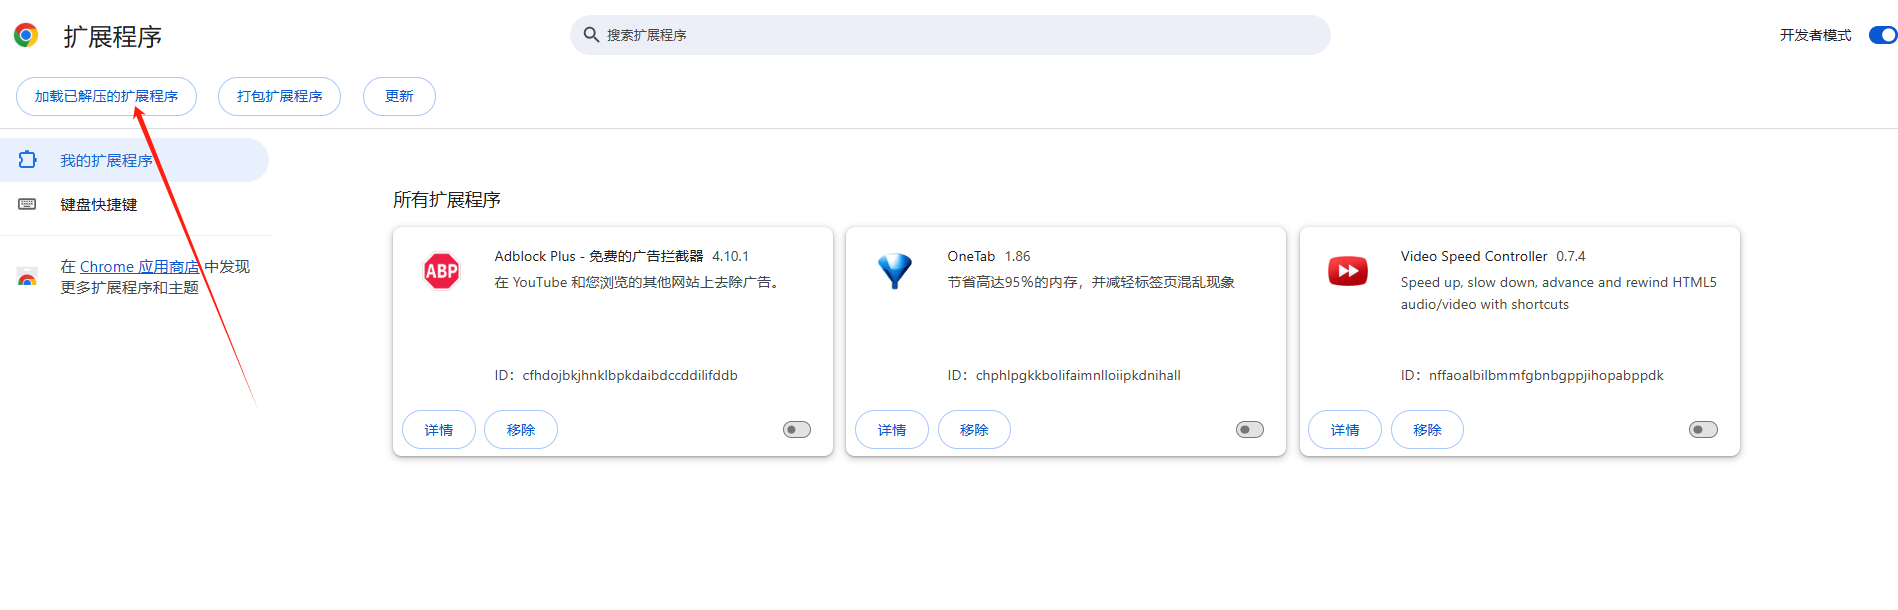Enable the OneTab extension toggle
This screenshot has height=610, width=1898.
(1250, 430)
